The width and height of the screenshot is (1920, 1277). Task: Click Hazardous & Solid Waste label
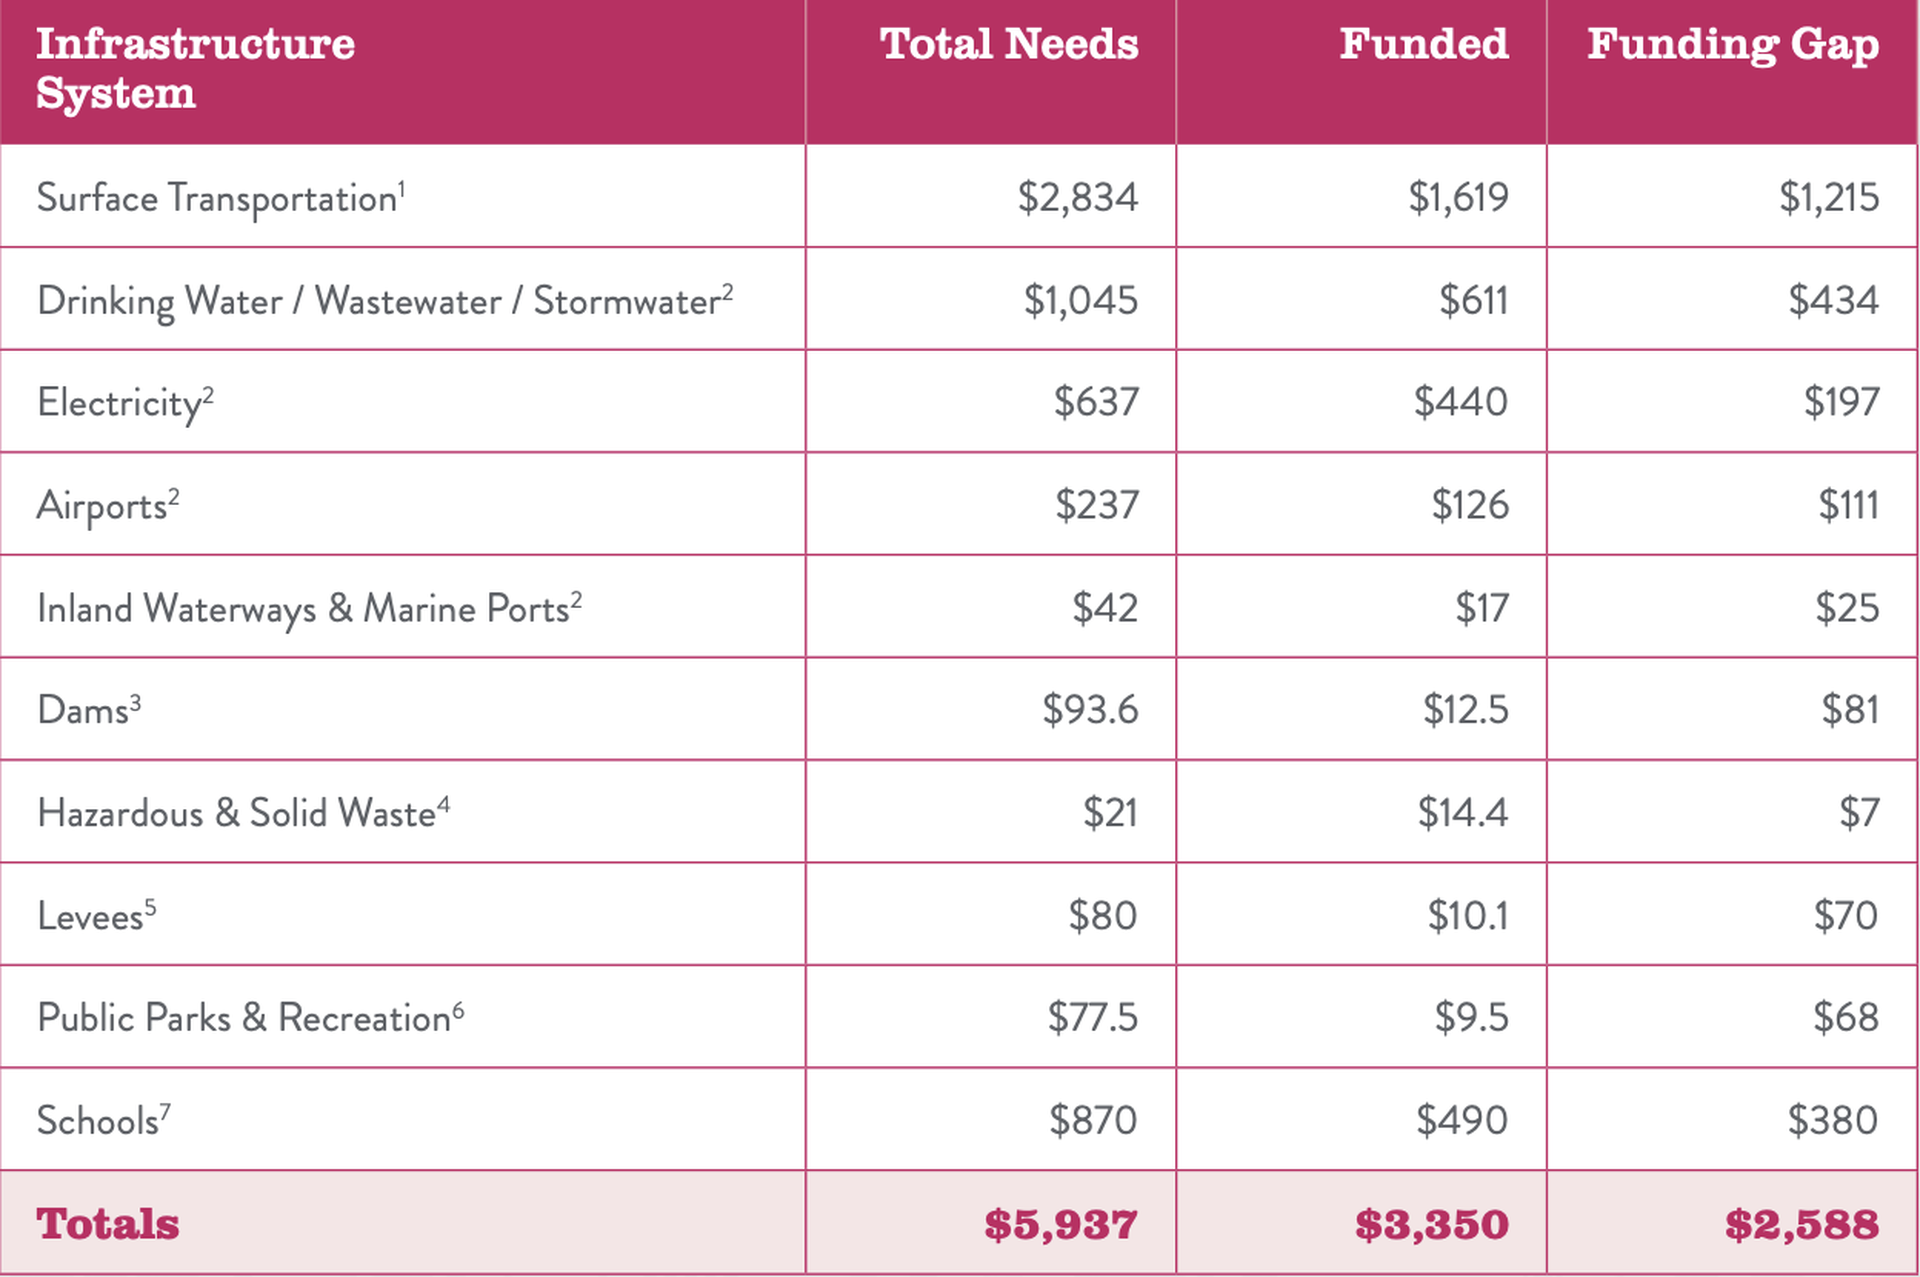click(x=243, y=813)
